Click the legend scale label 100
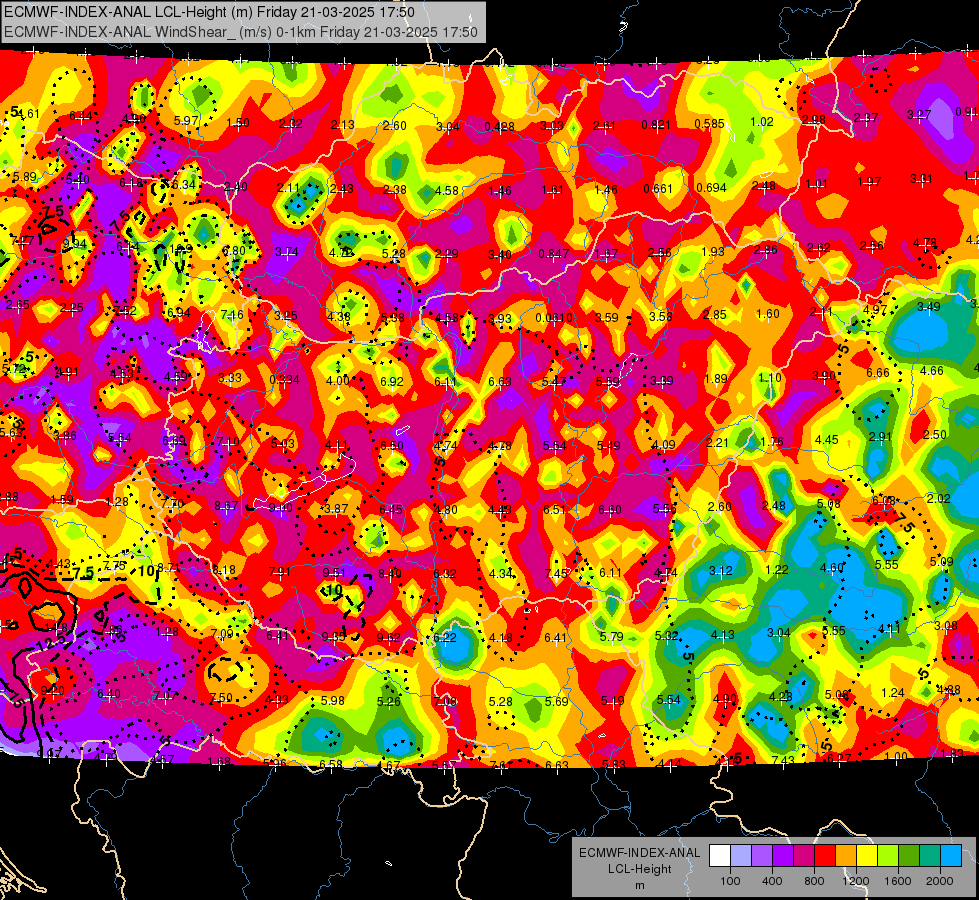 pos(730,881)
